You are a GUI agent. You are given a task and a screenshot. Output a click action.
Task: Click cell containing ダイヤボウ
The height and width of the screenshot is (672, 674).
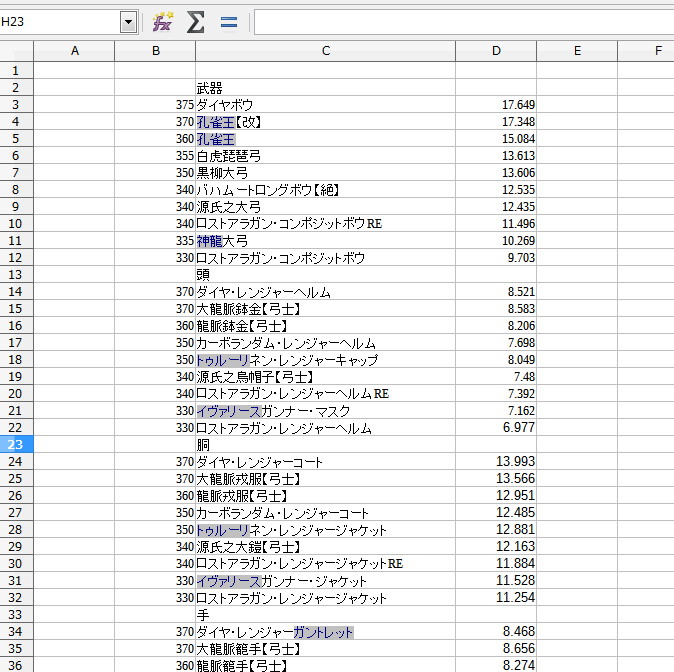coord(325,104)
